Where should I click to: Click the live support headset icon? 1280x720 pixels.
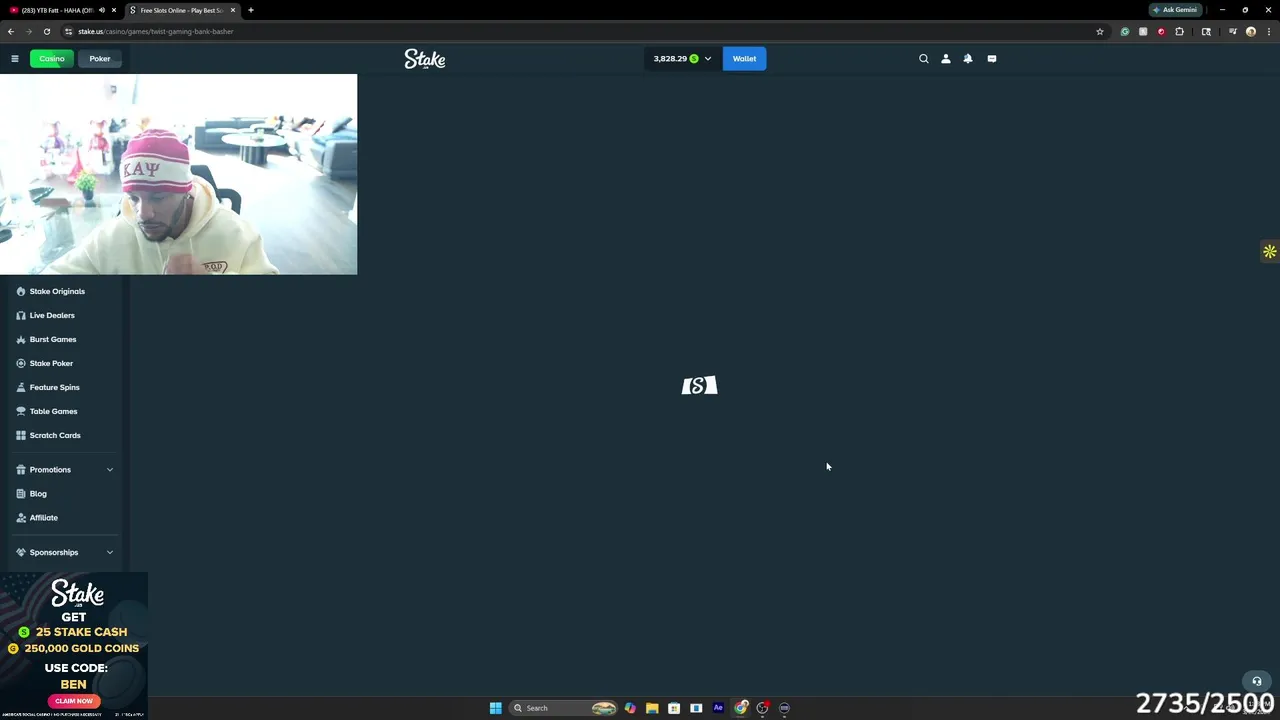tap(1257, 682)
